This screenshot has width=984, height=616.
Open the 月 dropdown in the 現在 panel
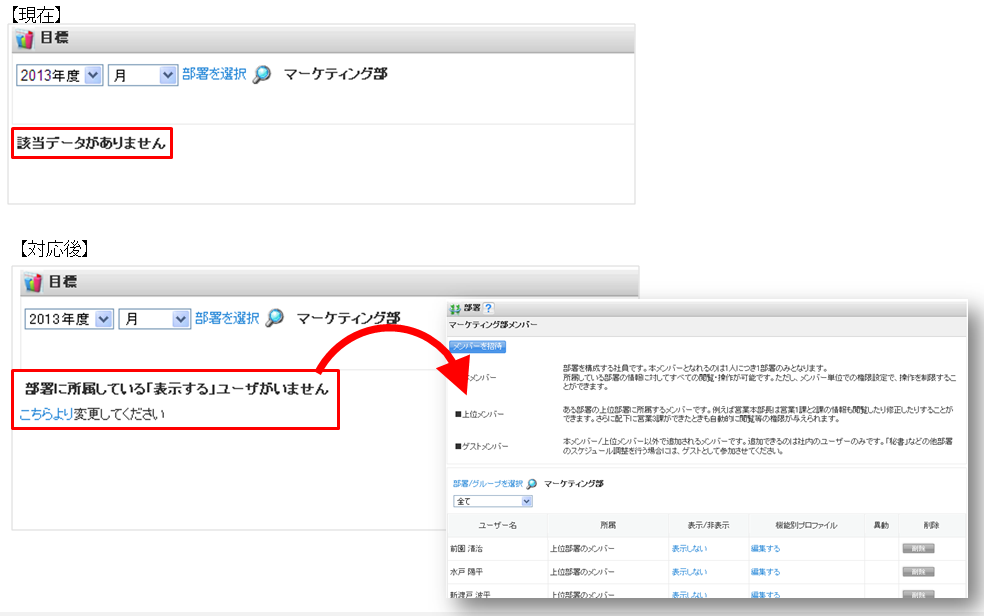(168, 76)
